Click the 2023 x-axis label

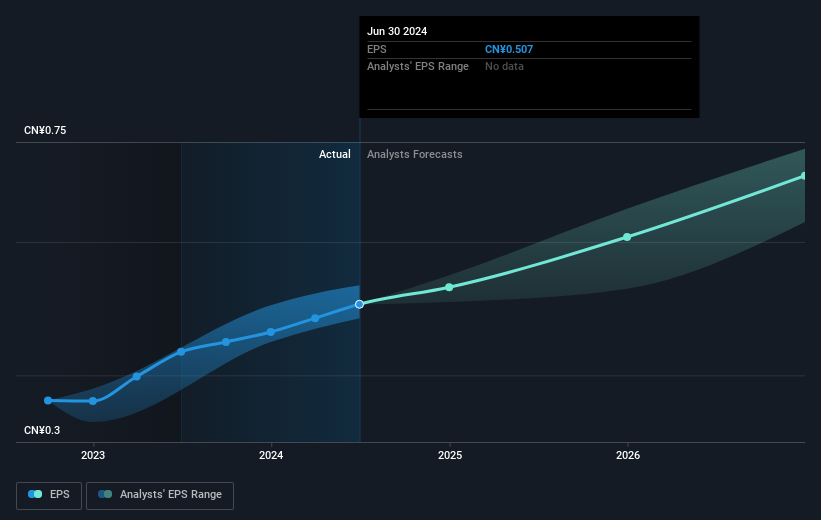pos(93,455)
